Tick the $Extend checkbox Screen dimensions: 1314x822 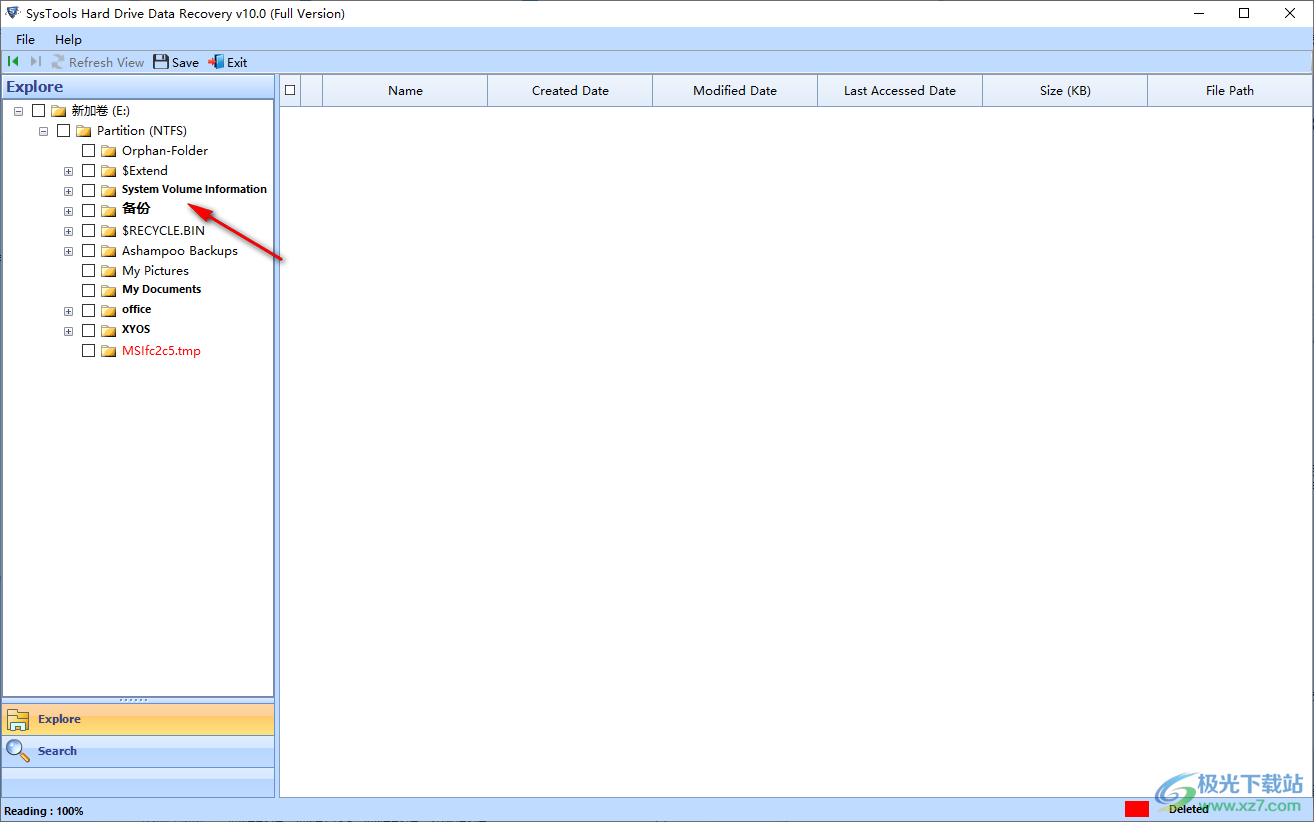pos(89,171)
